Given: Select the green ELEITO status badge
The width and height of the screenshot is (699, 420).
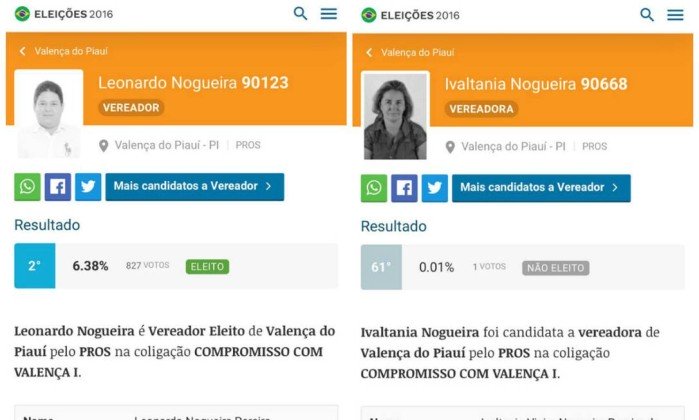Looking at the screenshot, I should [207, 267].
